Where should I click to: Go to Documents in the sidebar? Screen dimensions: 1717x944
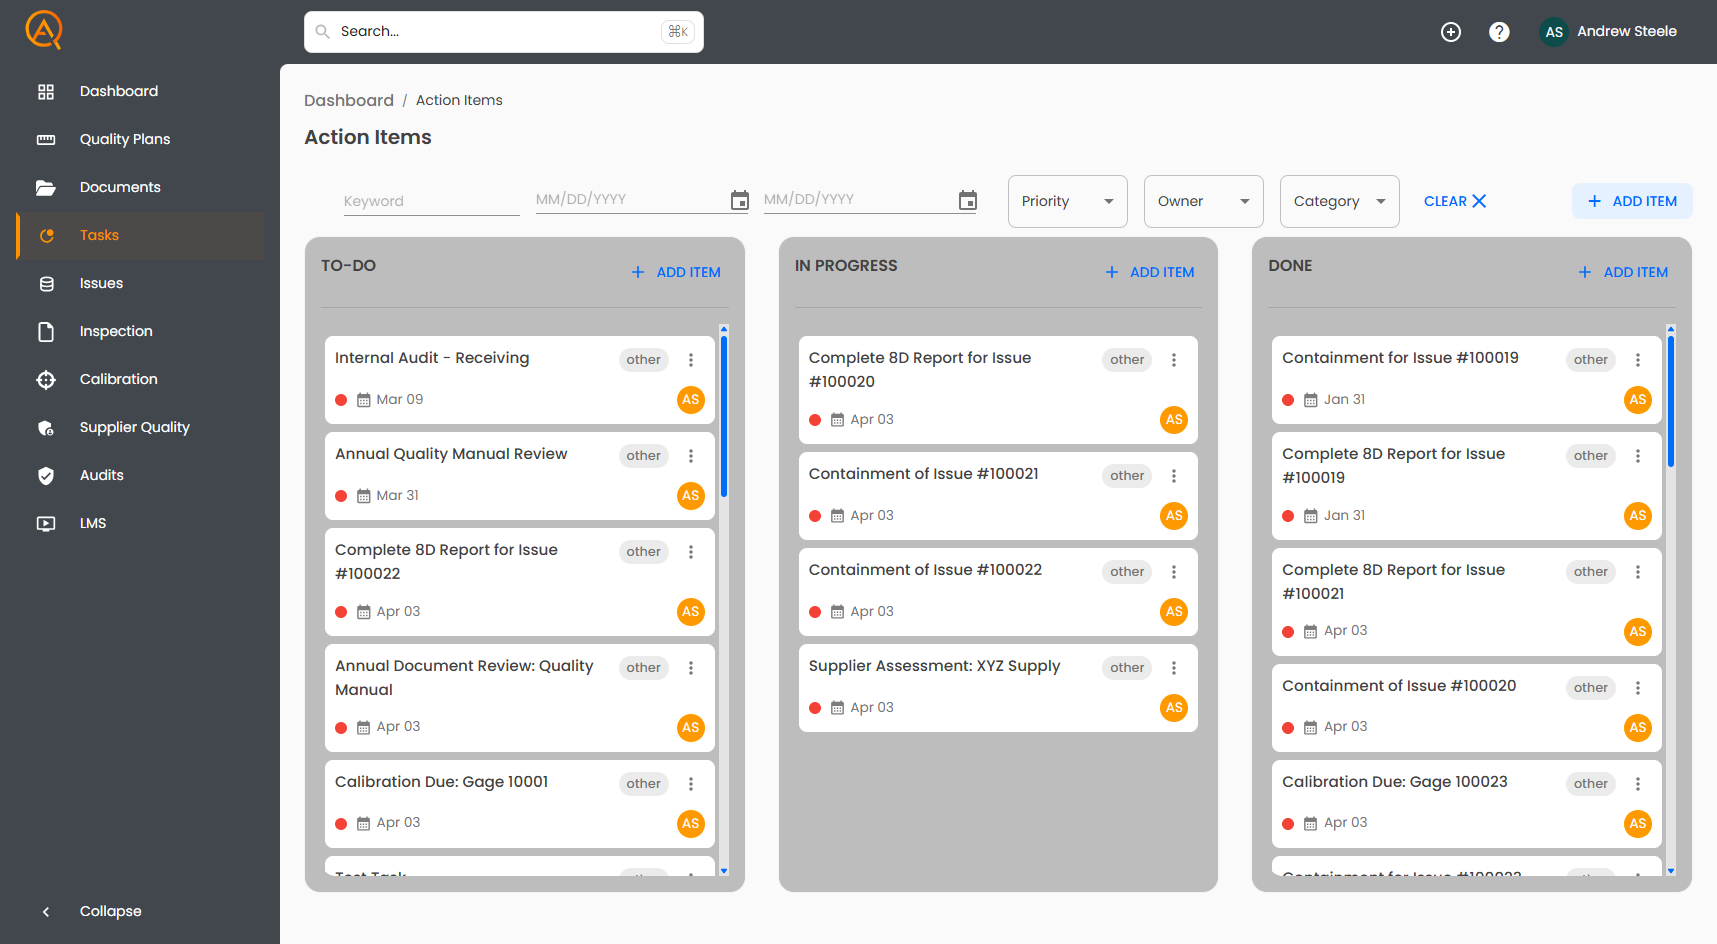pos(140,187)
